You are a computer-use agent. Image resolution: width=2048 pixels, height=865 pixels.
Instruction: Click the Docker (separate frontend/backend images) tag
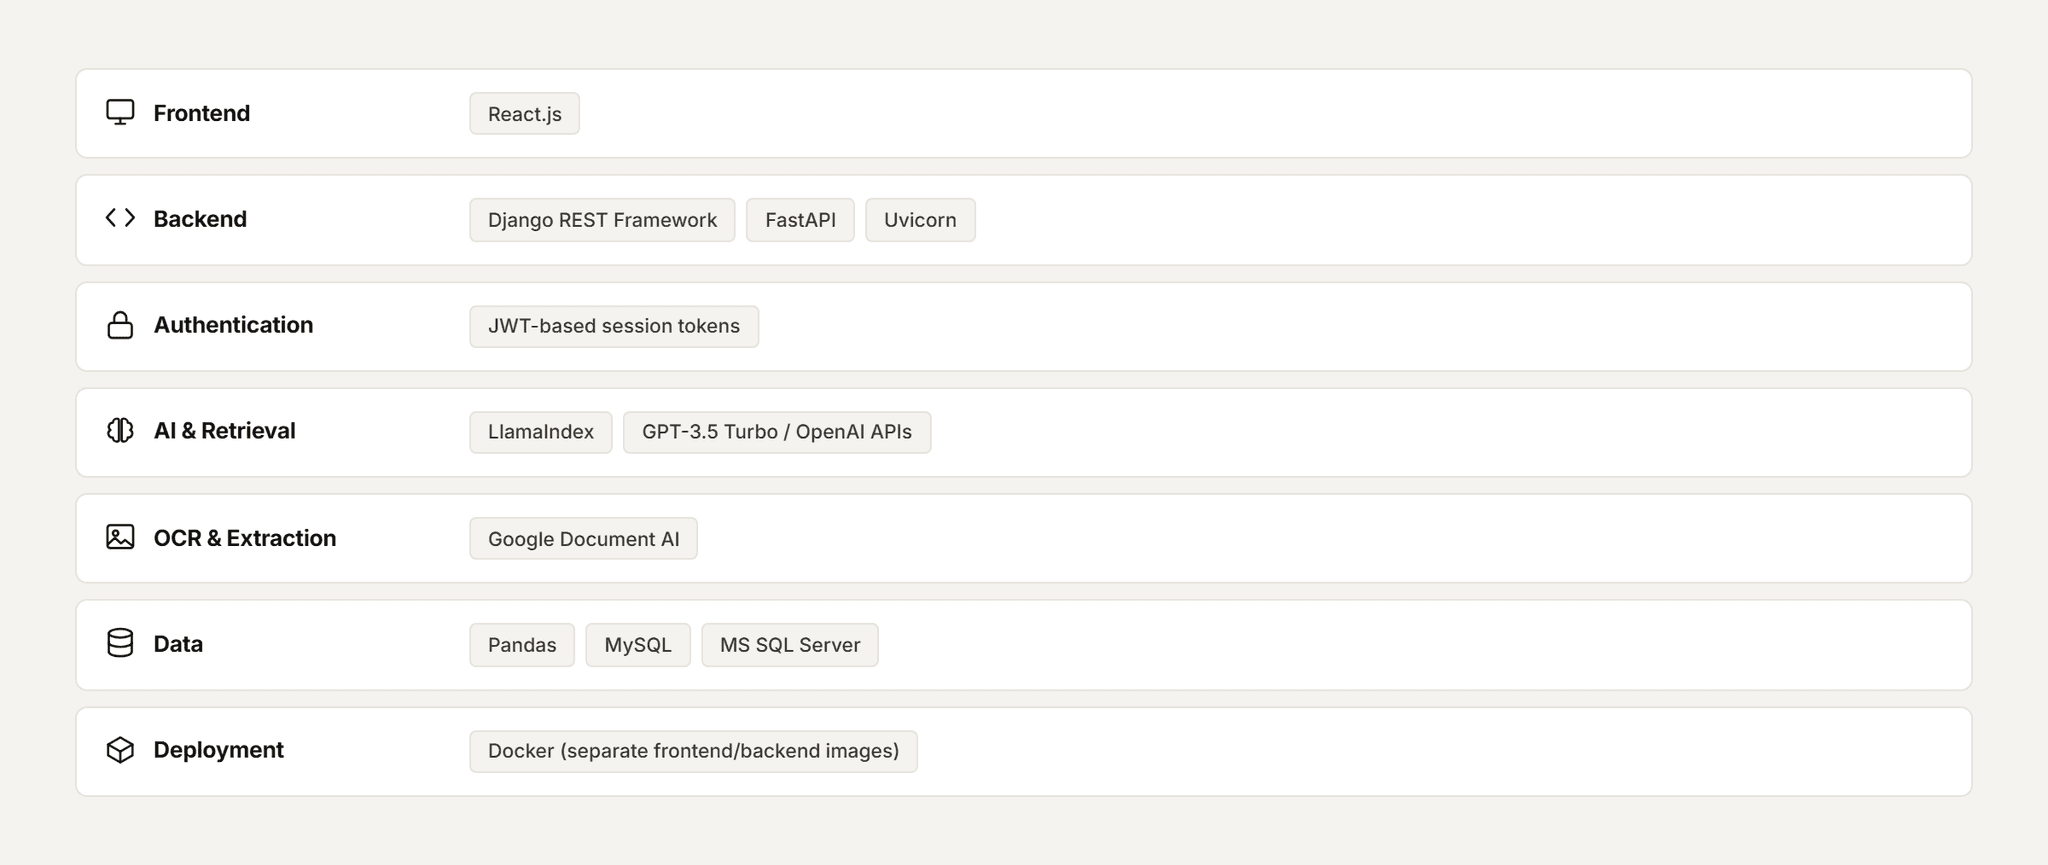click(x=694, y=751)
